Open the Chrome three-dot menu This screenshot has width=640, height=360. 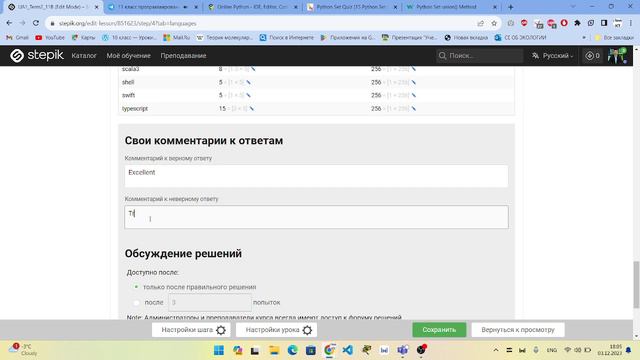tap(631, 23)
